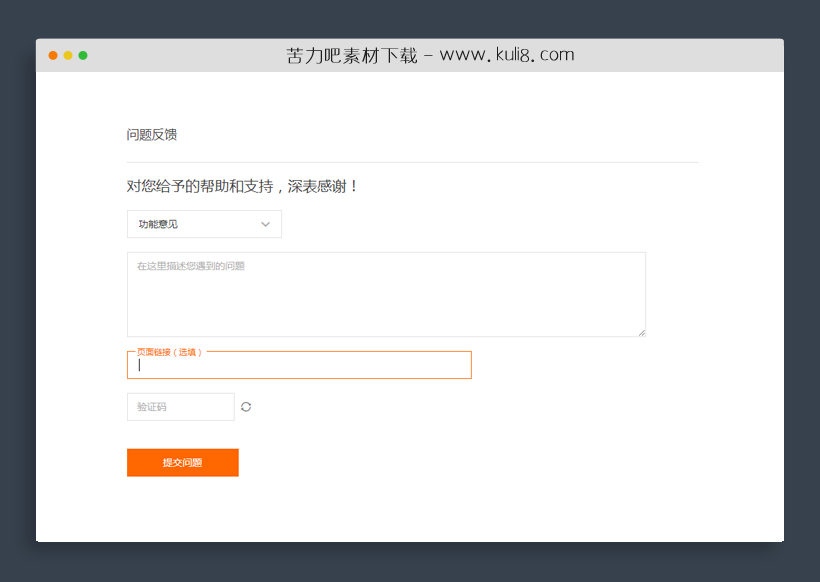Click the www.kuli8.com title bar text
Image resolution: width=820 pixels, height=582 pixels.
[430, 55]
